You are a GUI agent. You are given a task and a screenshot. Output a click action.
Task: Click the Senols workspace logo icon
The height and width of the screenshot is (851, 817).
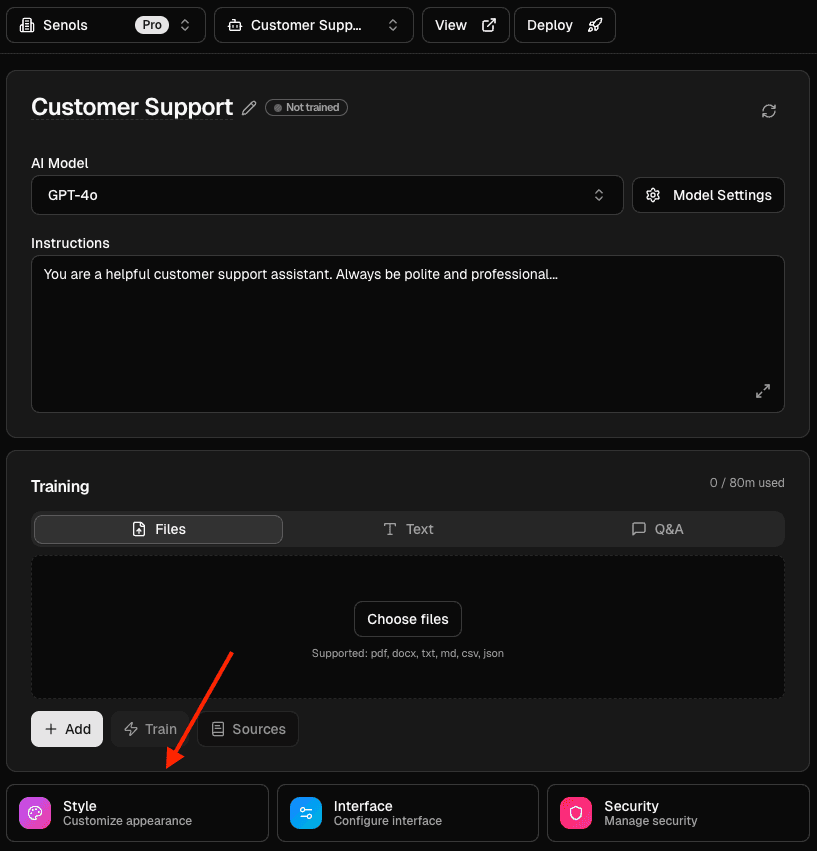(27, 24)
